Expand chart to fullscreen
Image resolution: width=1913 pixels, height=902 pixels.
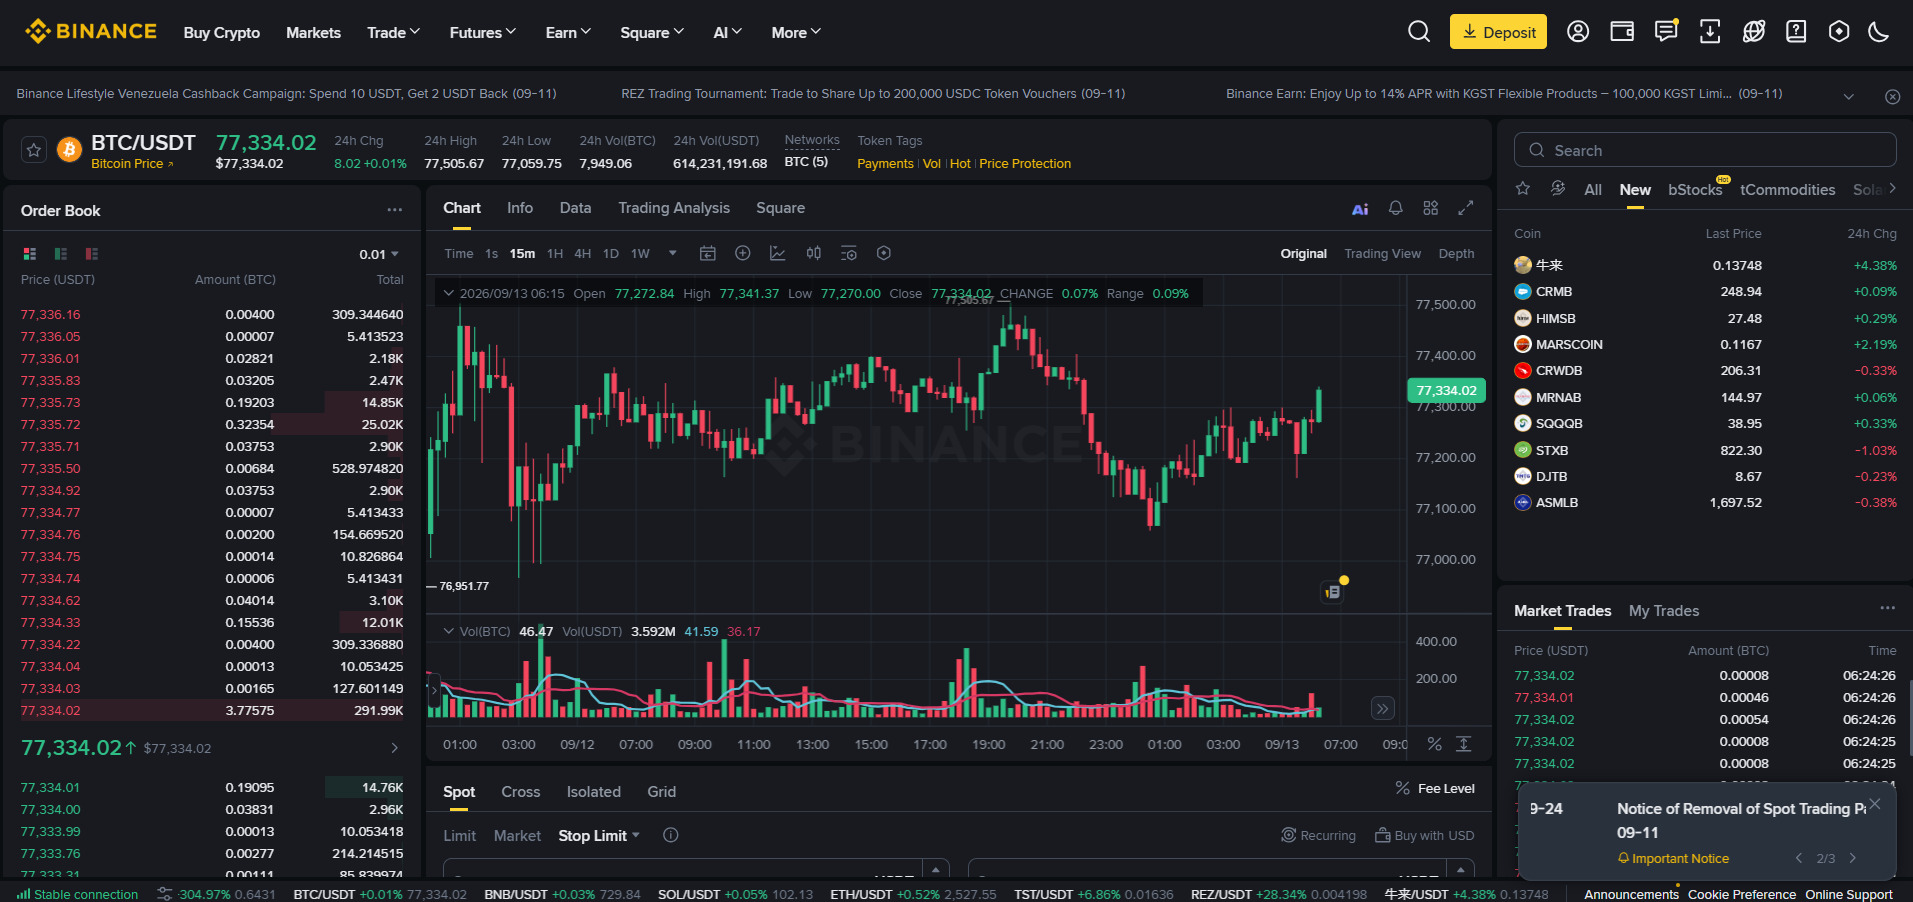tap(1466, 208)
